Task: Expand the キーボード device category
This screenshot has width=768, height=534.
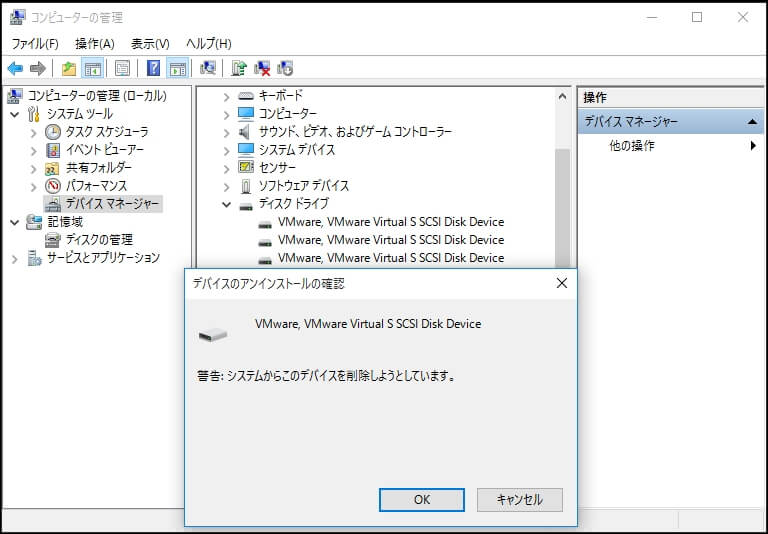Action: (226, 97)
